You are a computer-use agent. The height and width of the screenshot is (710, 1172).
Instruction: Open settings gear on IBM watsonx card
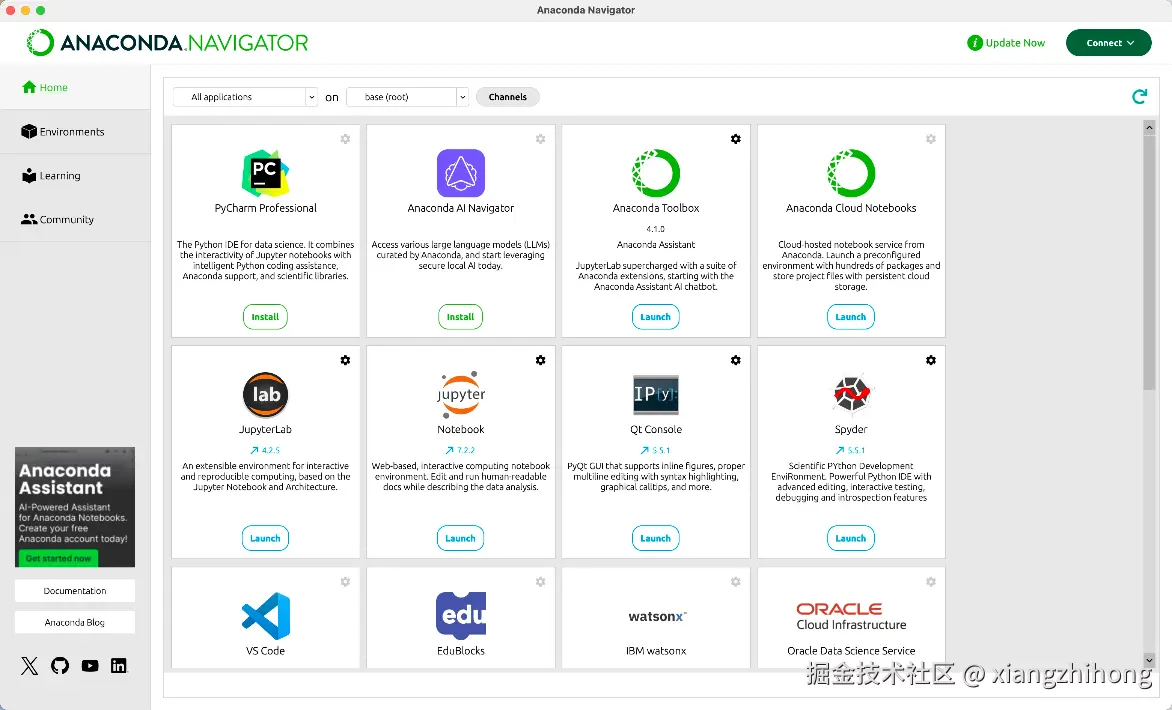735,581
